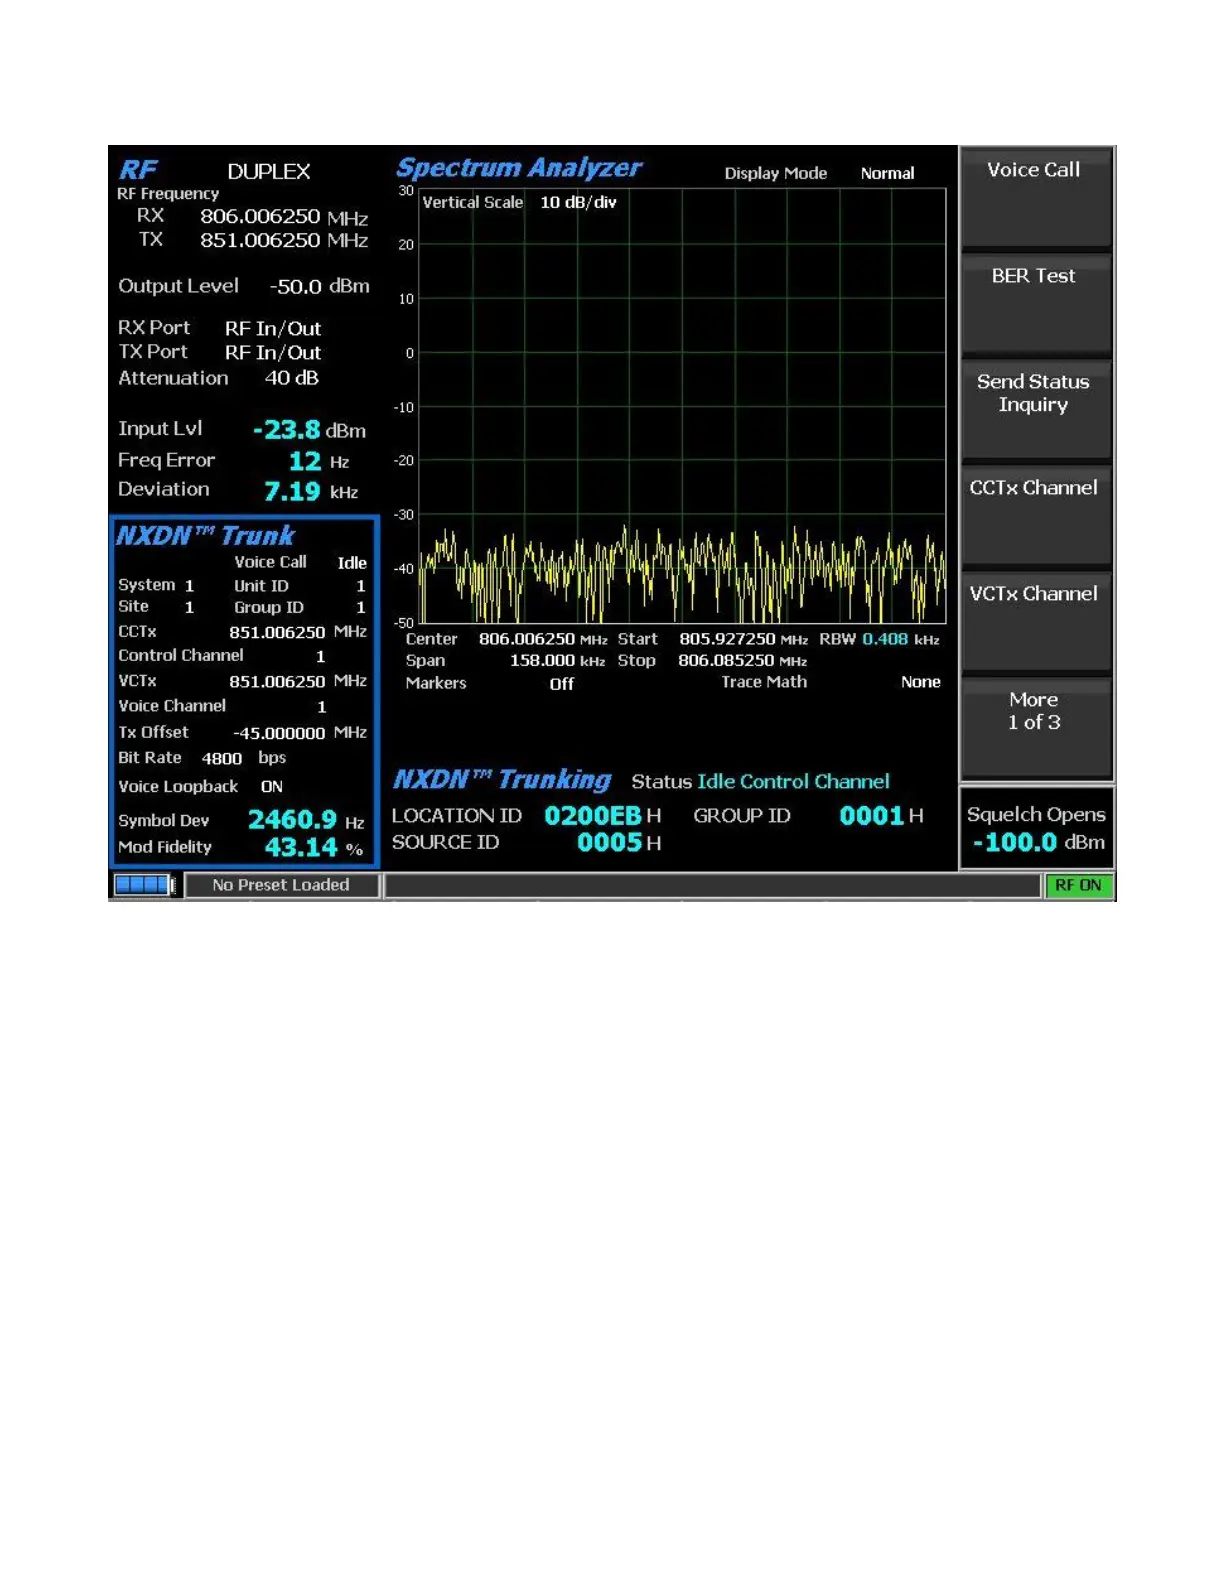This screenshot has height=1584, width=1224.
Task: Select the VCTx Channel softkey
Action: [1036, 622]
